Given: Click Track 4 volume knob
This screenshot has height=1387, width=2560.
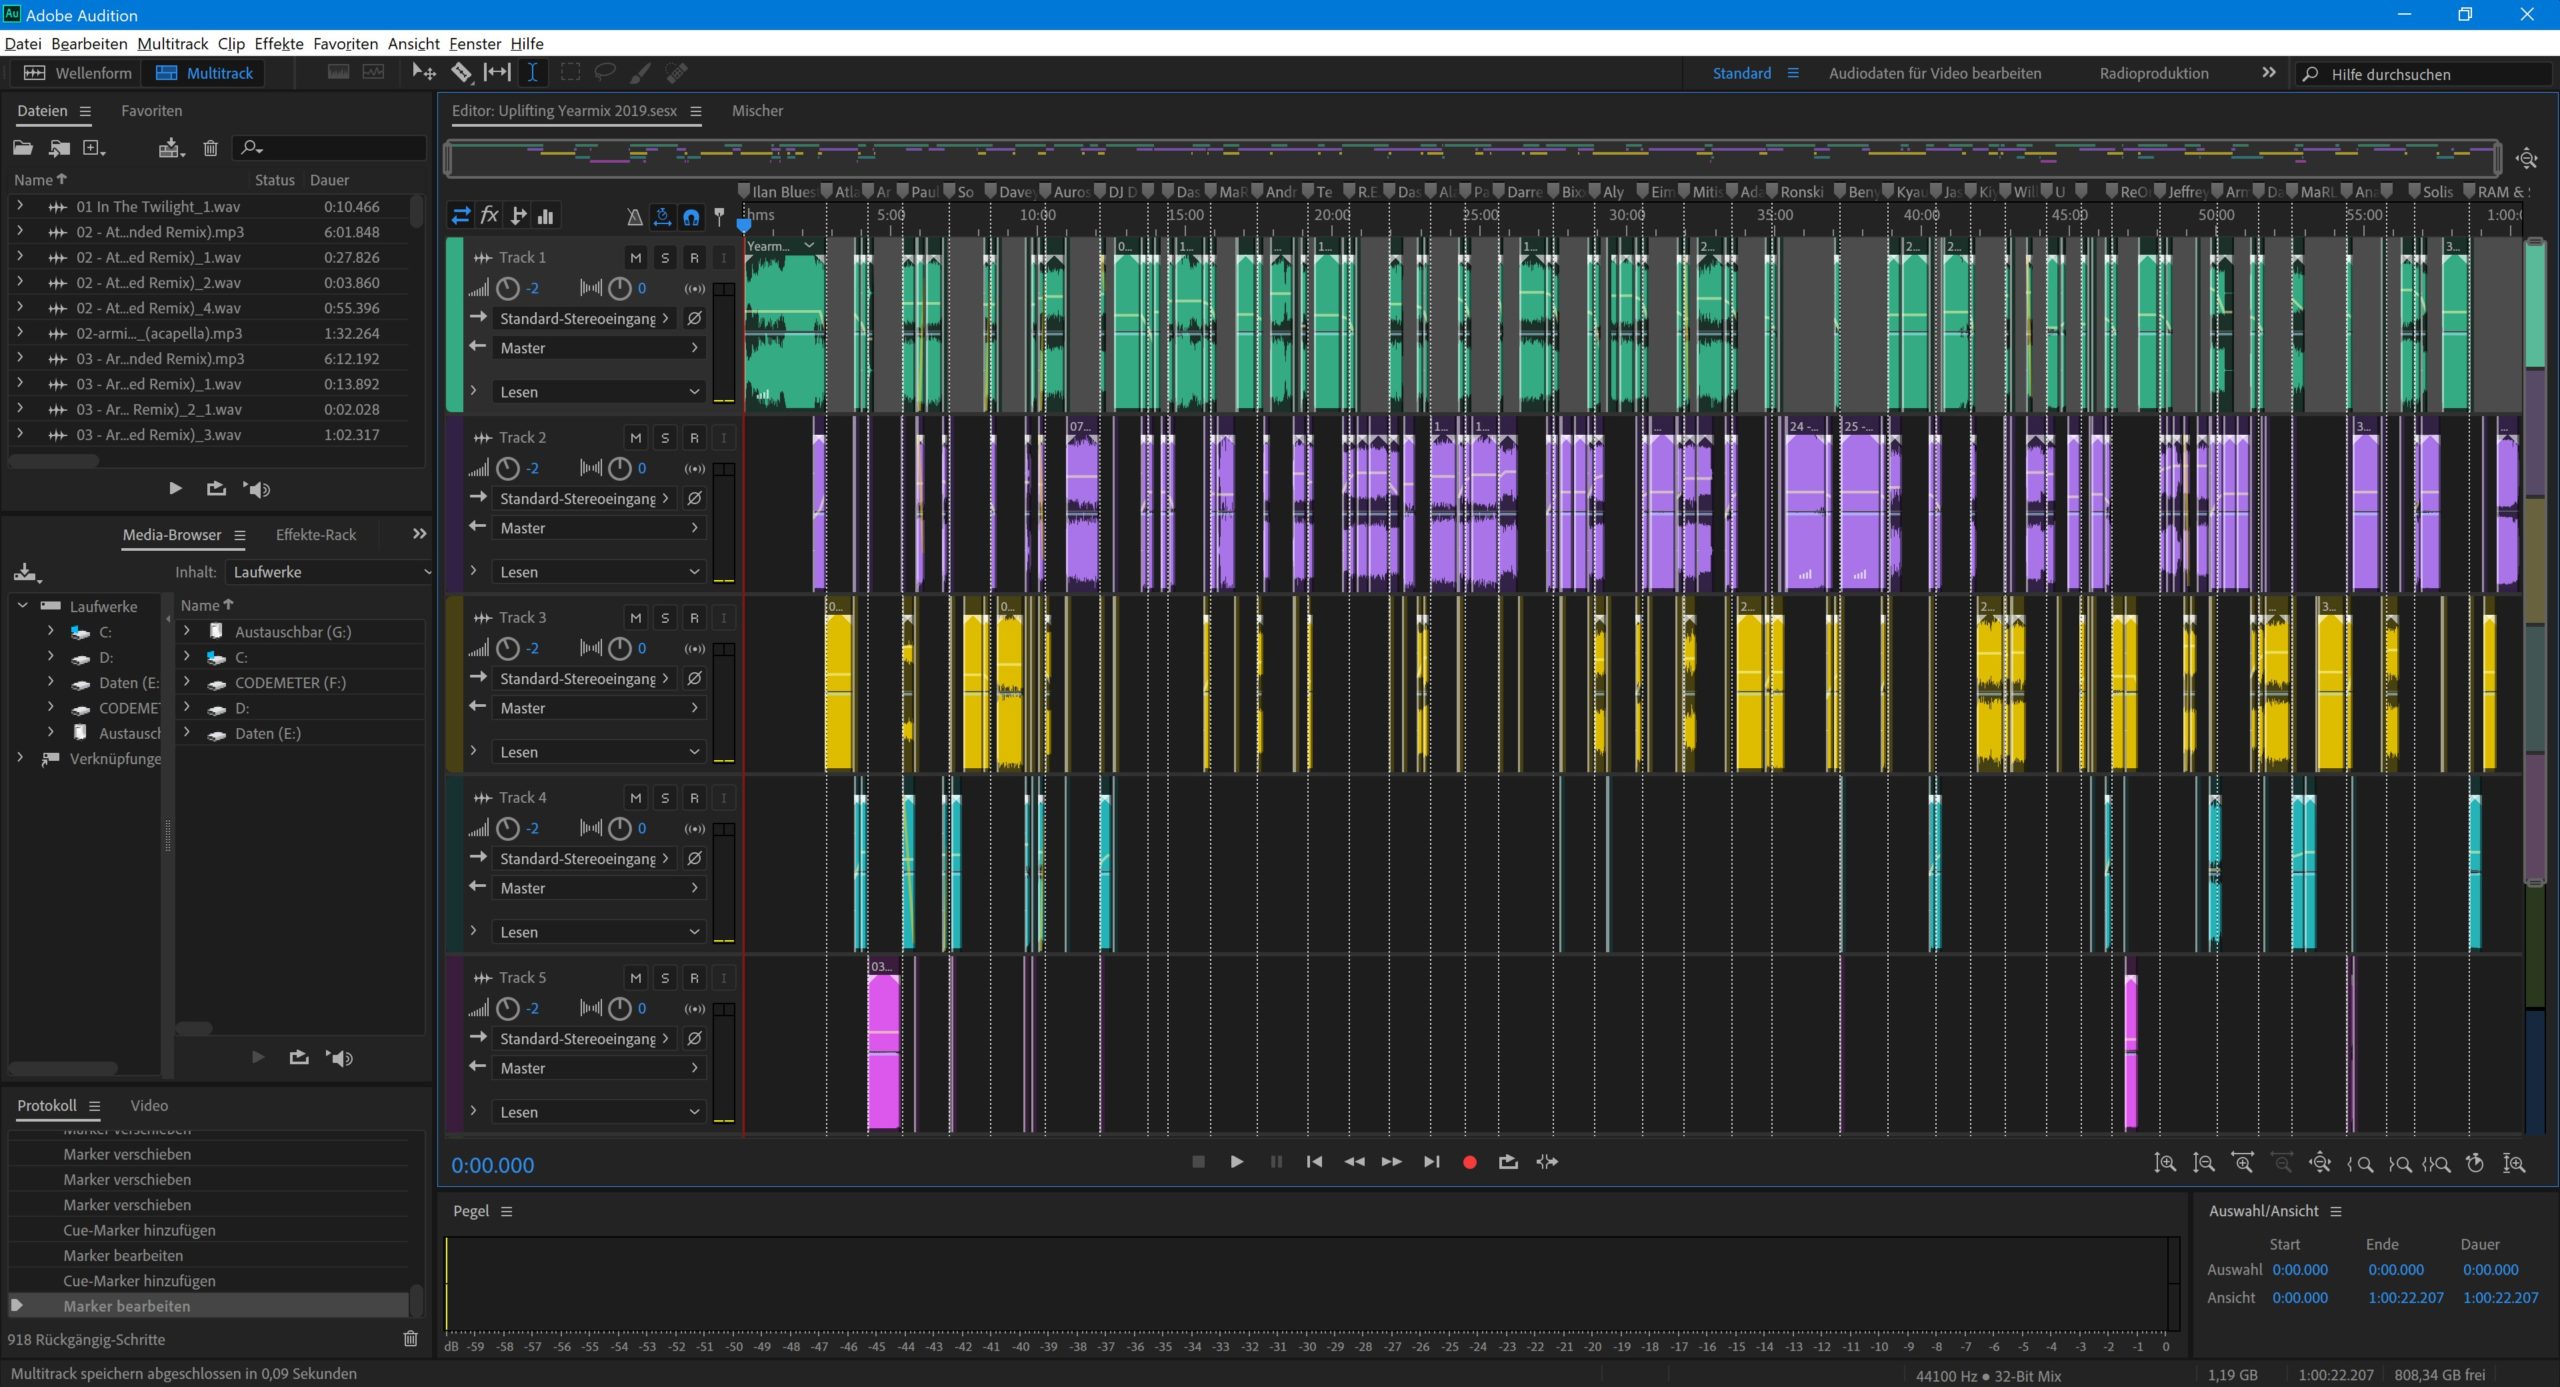Looking at the screenshot, I should pyautogui.click(x=508, y=829).
